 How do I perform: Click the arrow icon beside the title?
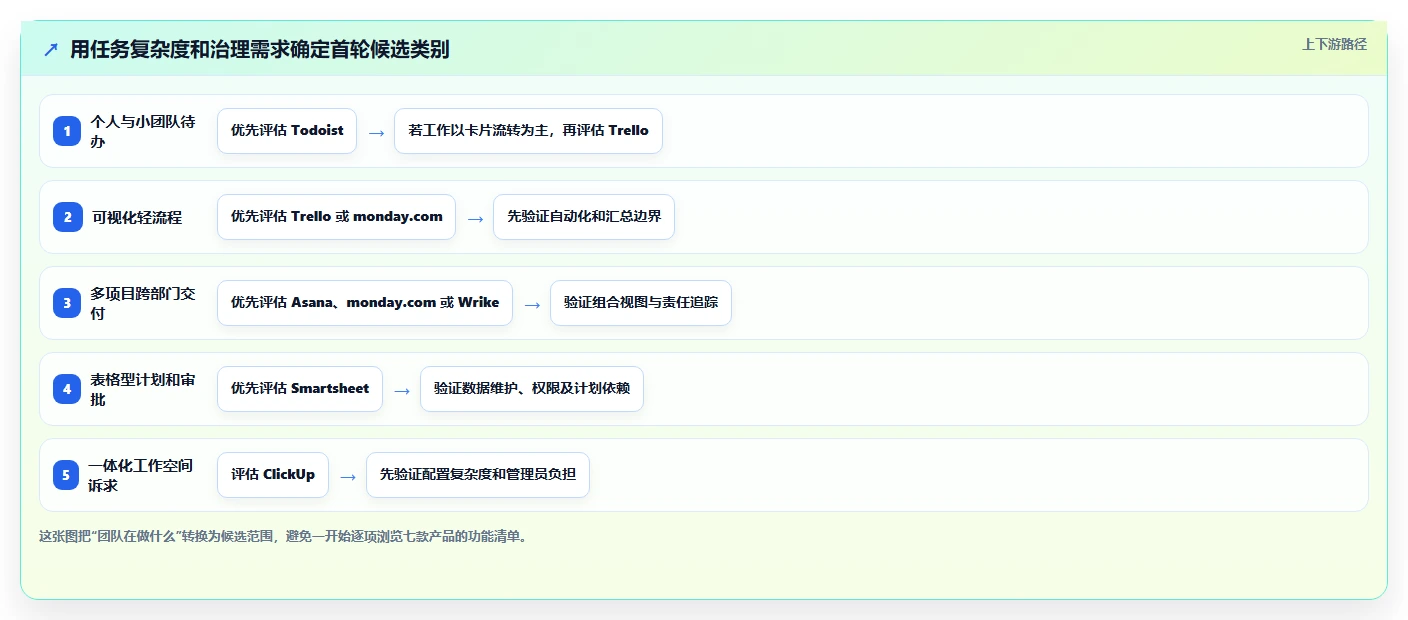click(x=51, y=50)
